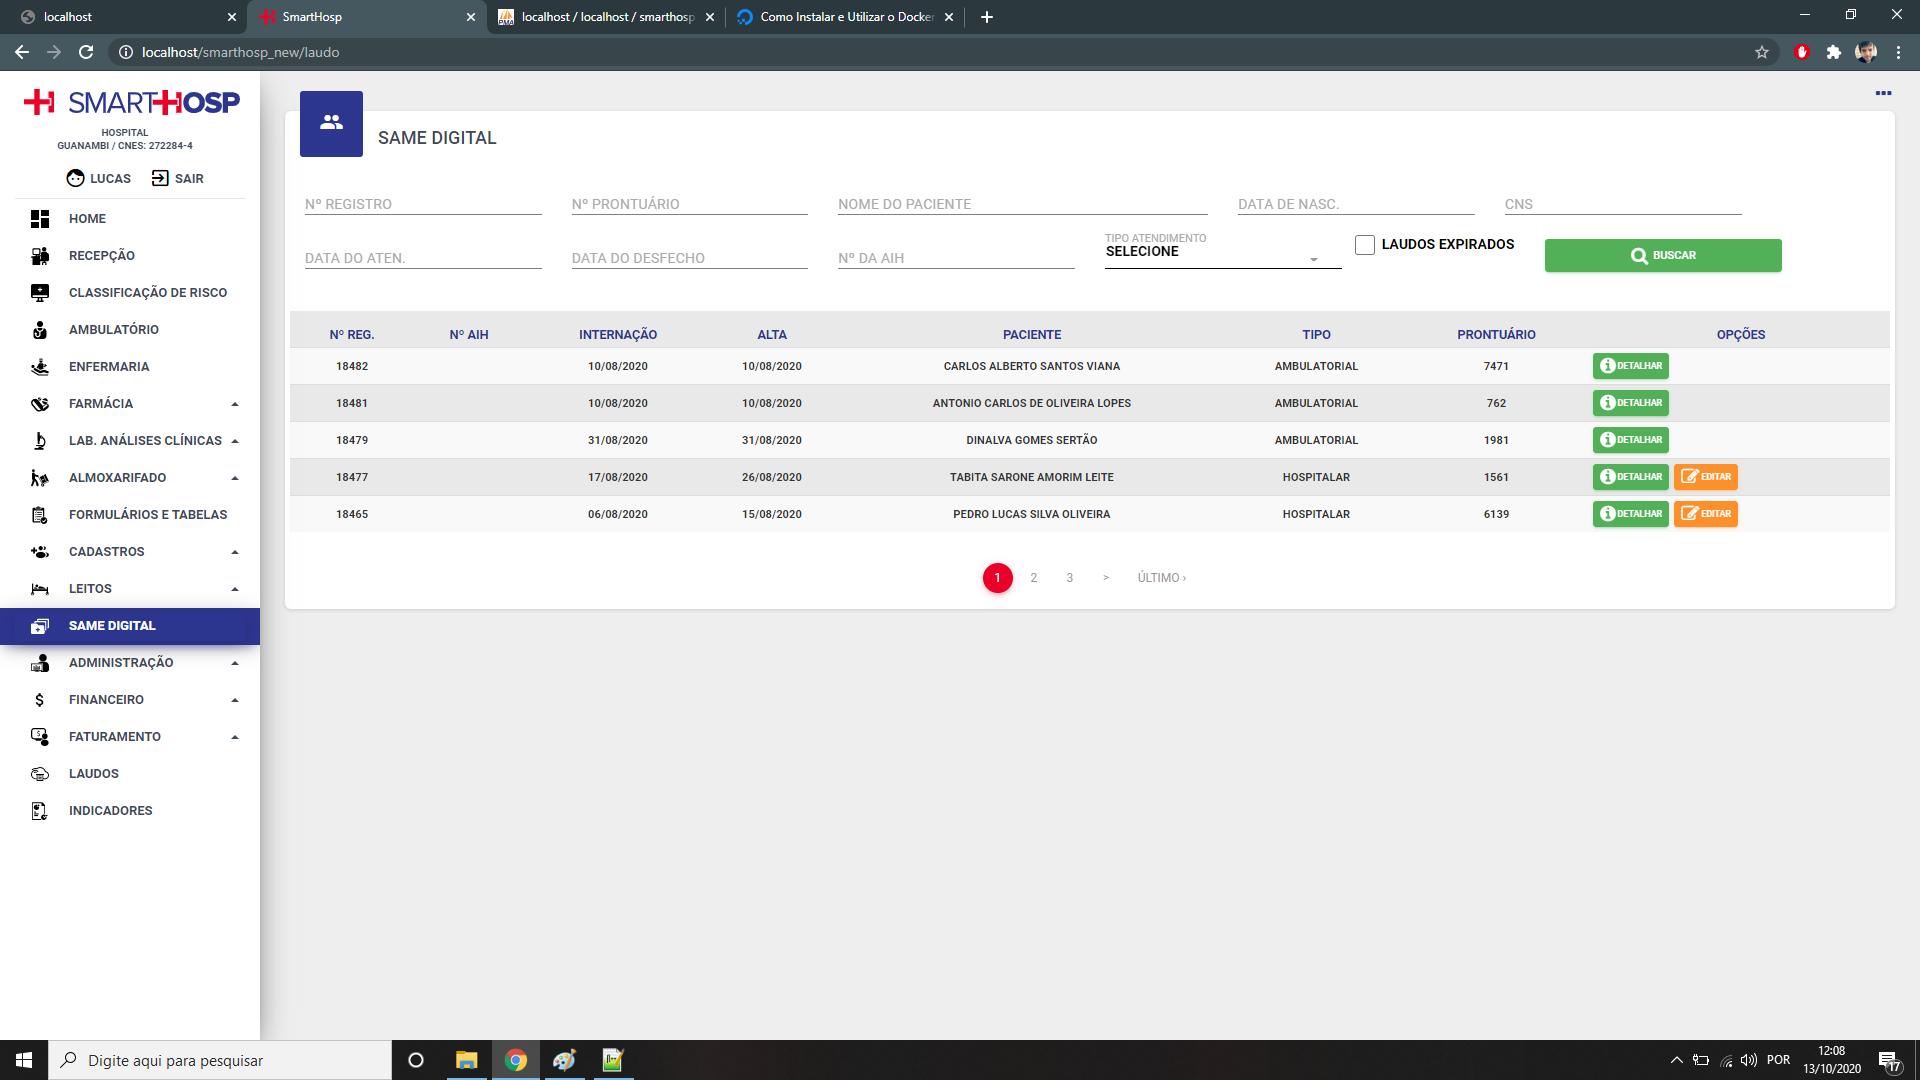
Task: Click Editar for Tabita Sarone Amorim Leite
Action: (x=1705, y=477)
